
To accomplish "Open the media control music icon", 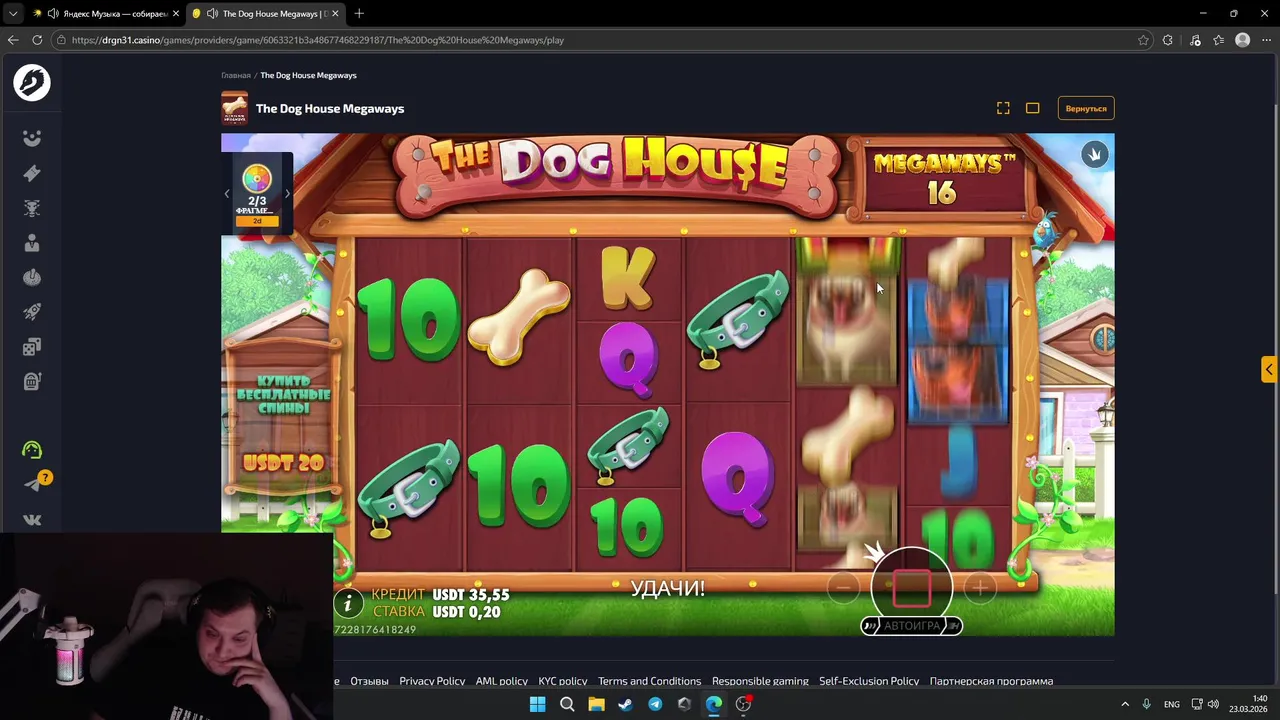I will 1195,40.
